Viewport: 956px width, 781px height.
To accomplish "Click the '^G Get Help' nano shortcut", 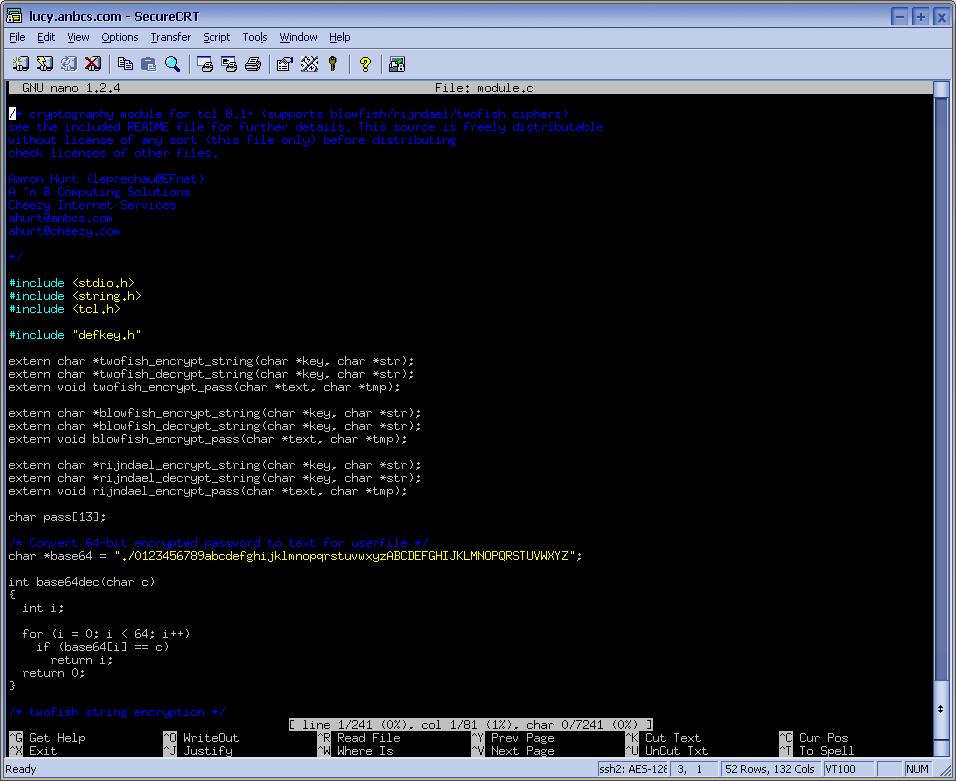I will 48,738.
